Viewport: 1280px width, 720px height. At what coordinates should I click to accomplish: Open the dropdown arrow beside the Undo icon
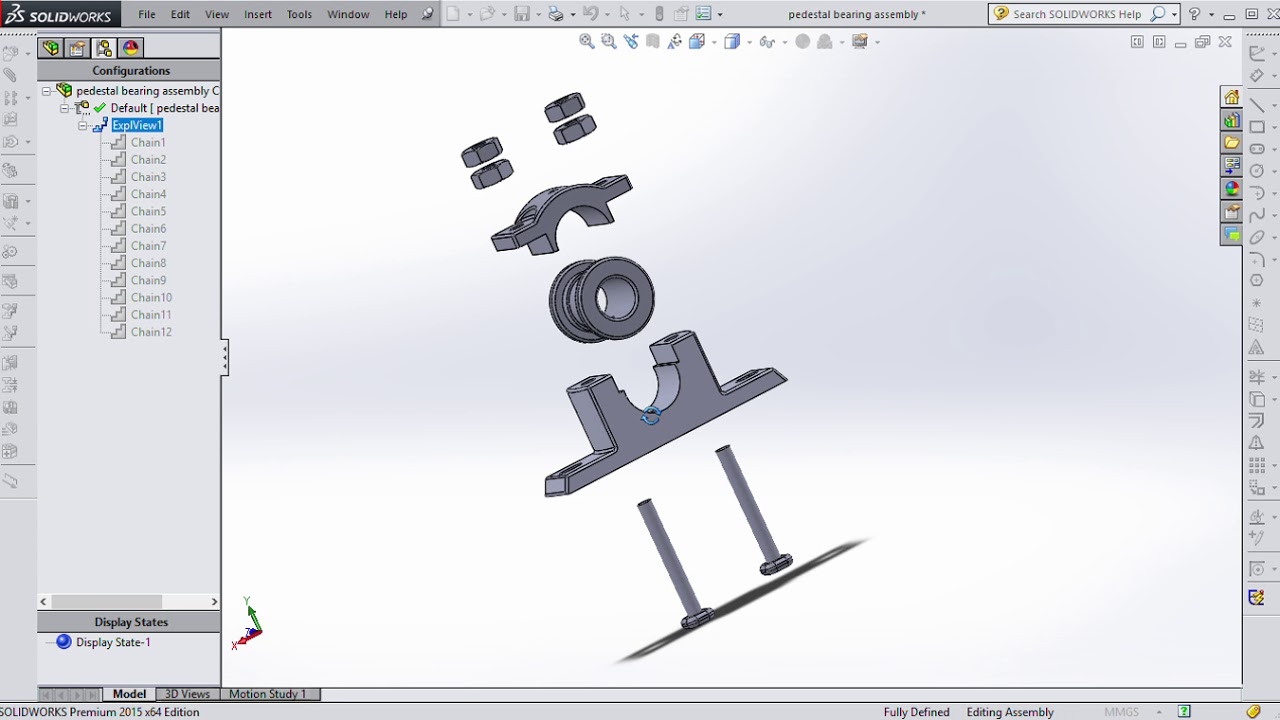[606, 15]
